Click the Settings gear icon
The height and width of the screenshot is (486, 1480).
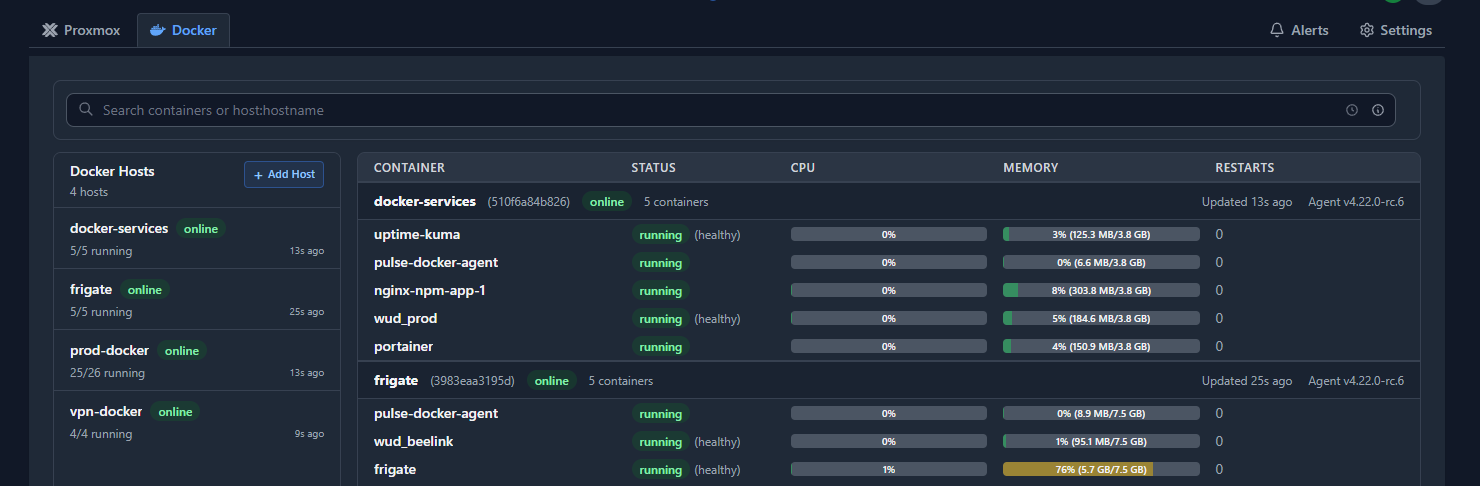pos(1367,30)
